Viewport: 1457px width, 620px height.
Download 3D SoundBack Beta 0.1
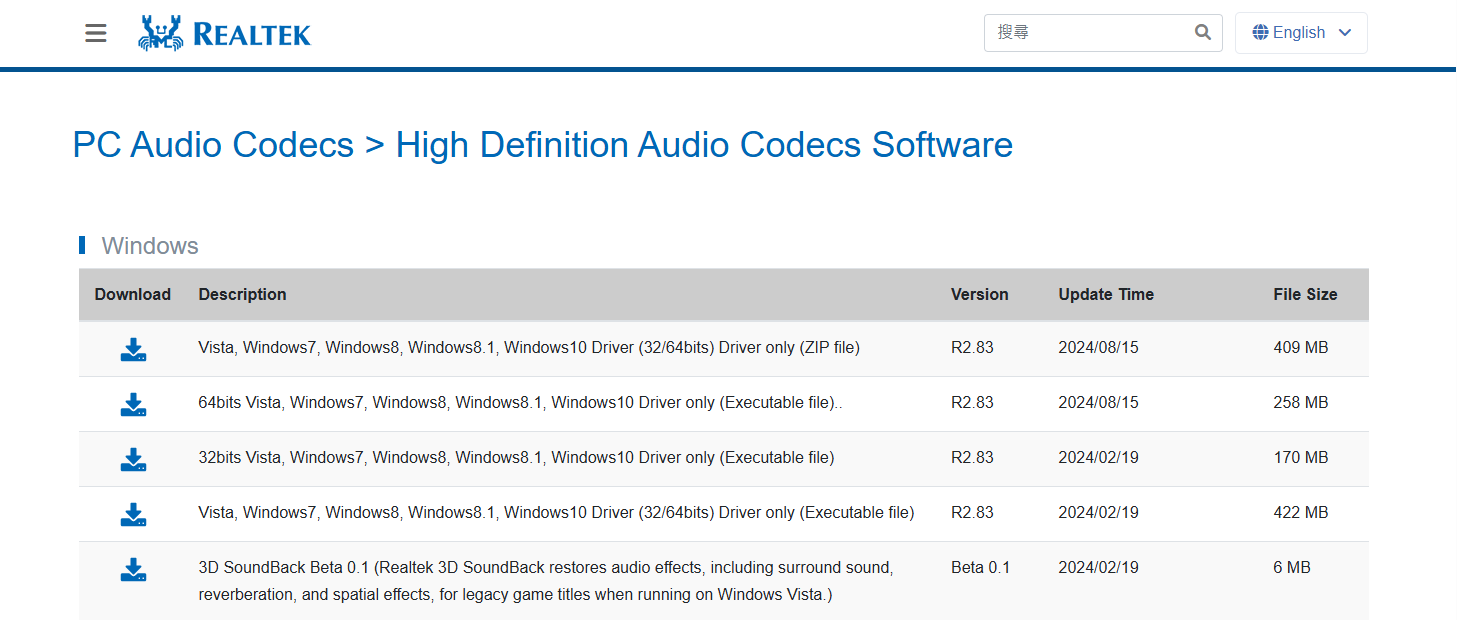pos(133,569)
